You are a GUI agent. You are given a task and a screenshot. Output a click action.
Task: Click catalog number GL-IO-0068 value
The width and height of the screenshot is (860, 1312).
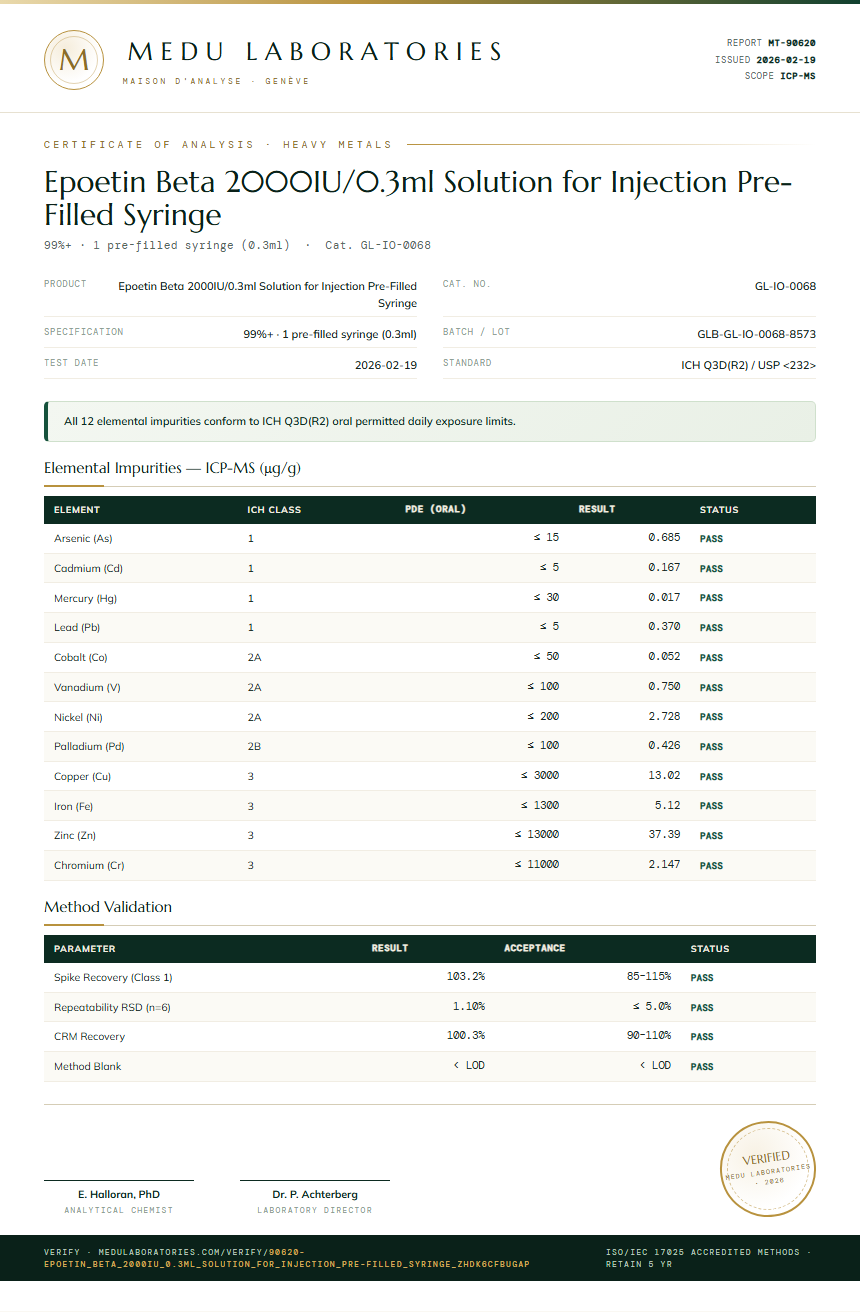coord(785,286)
